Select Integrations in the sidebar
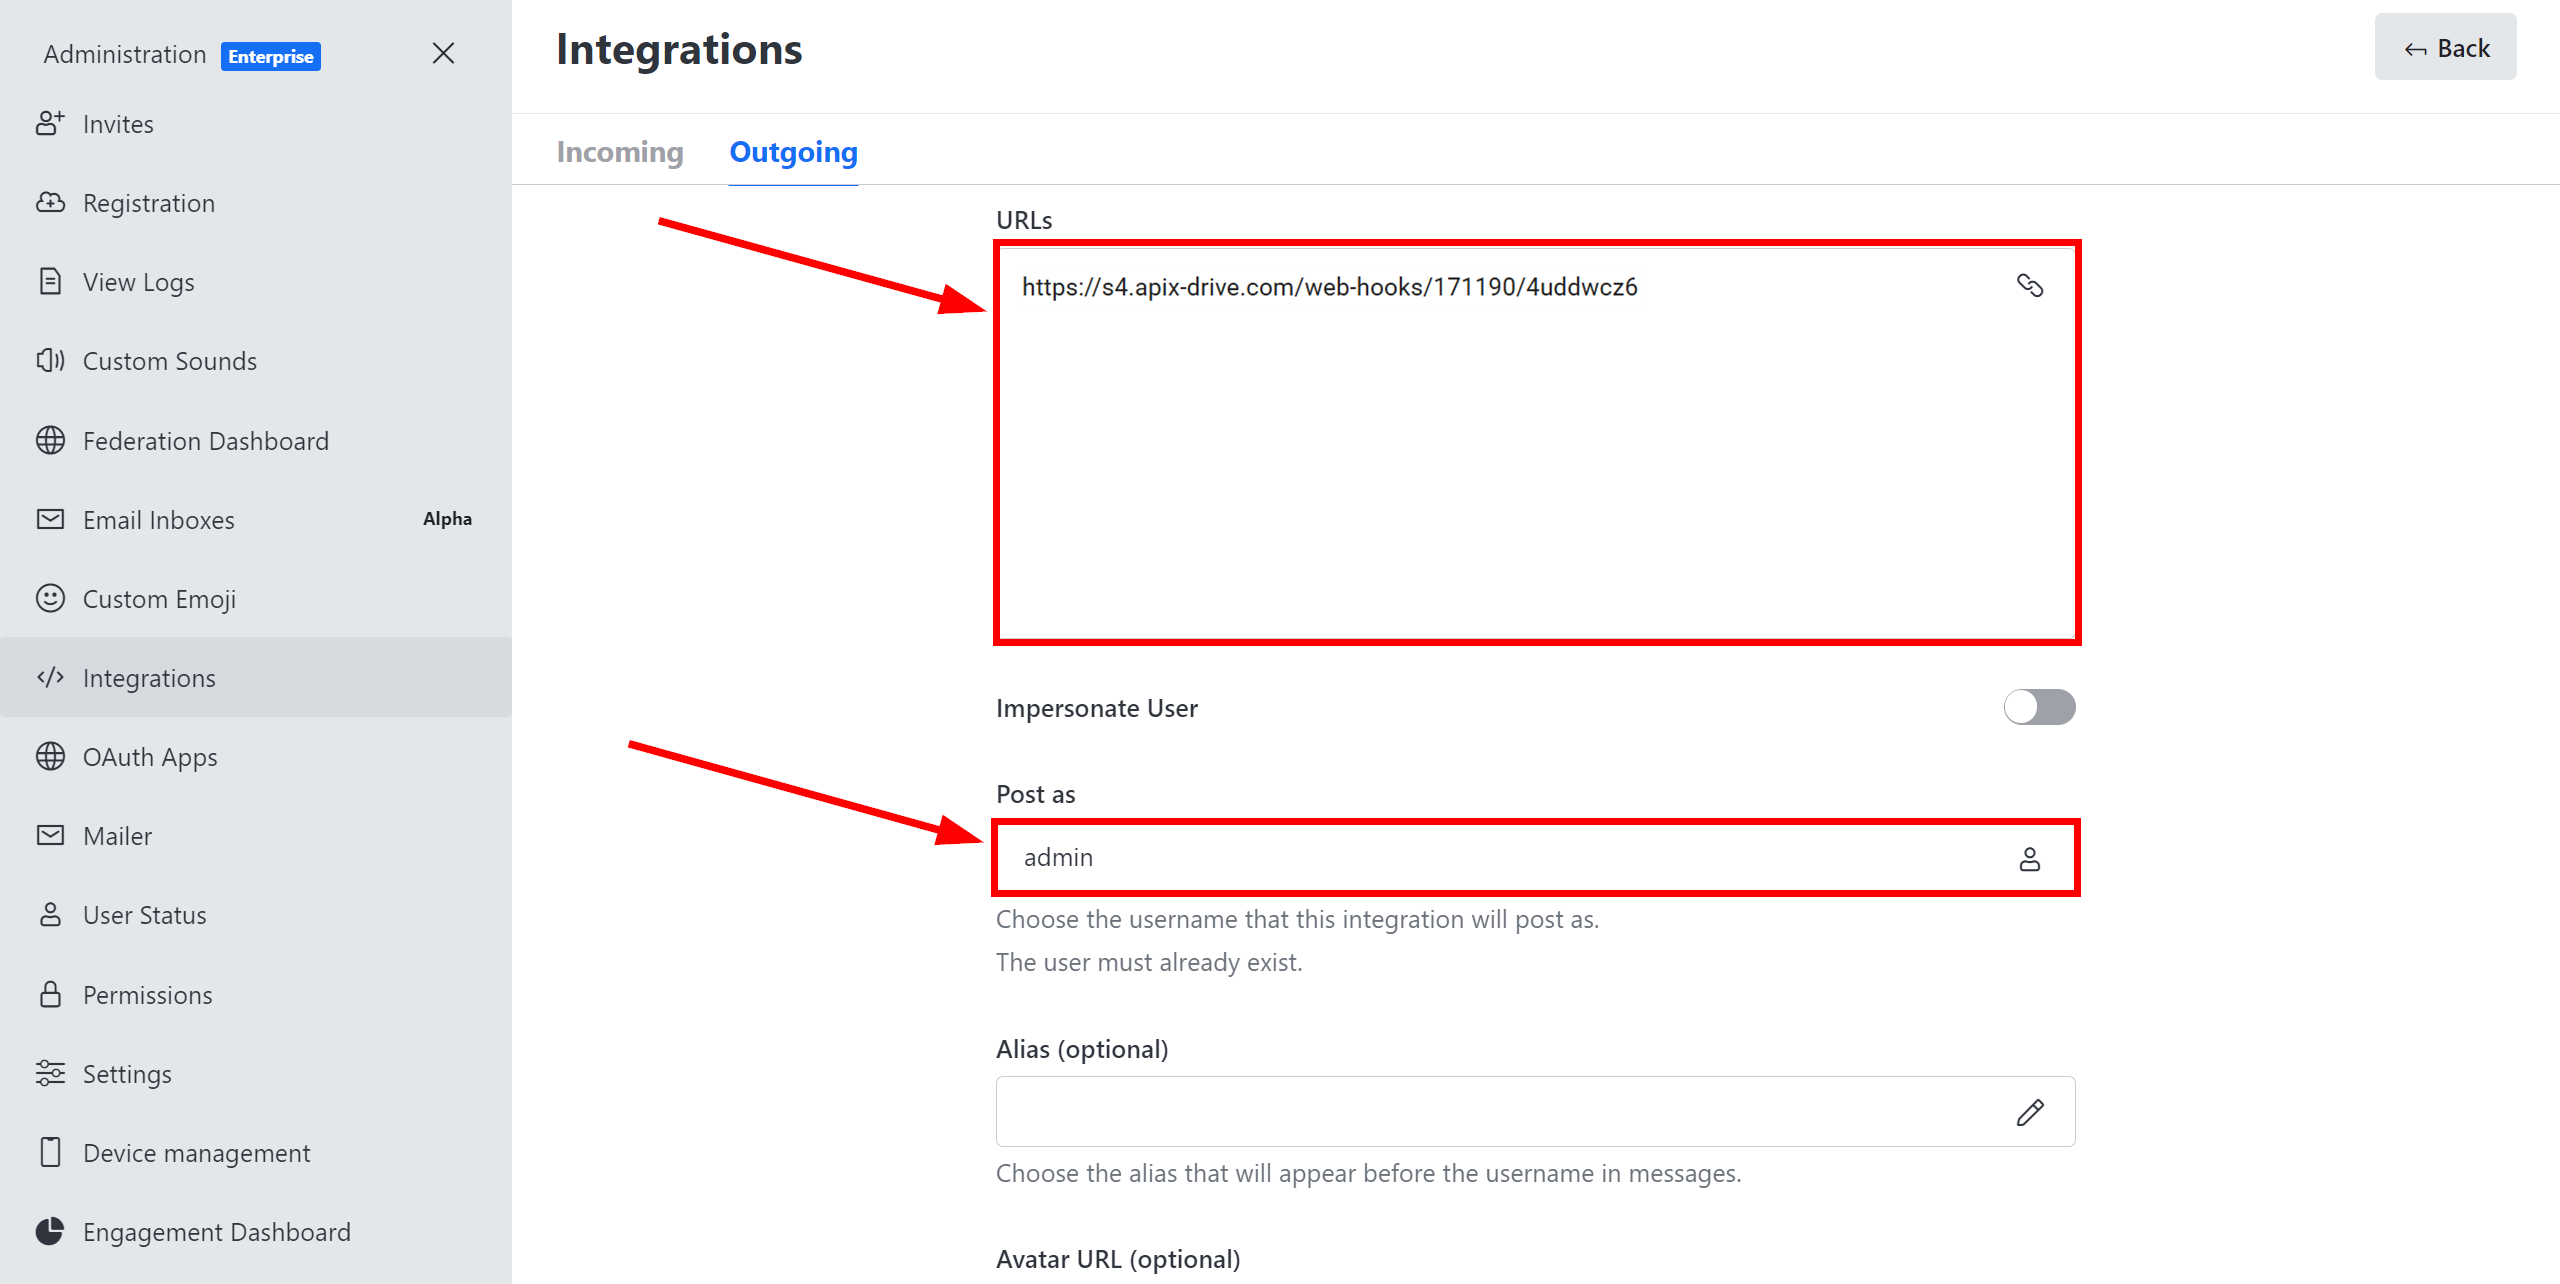Viewport: 2560px width, 1284px height. (256, 678)
